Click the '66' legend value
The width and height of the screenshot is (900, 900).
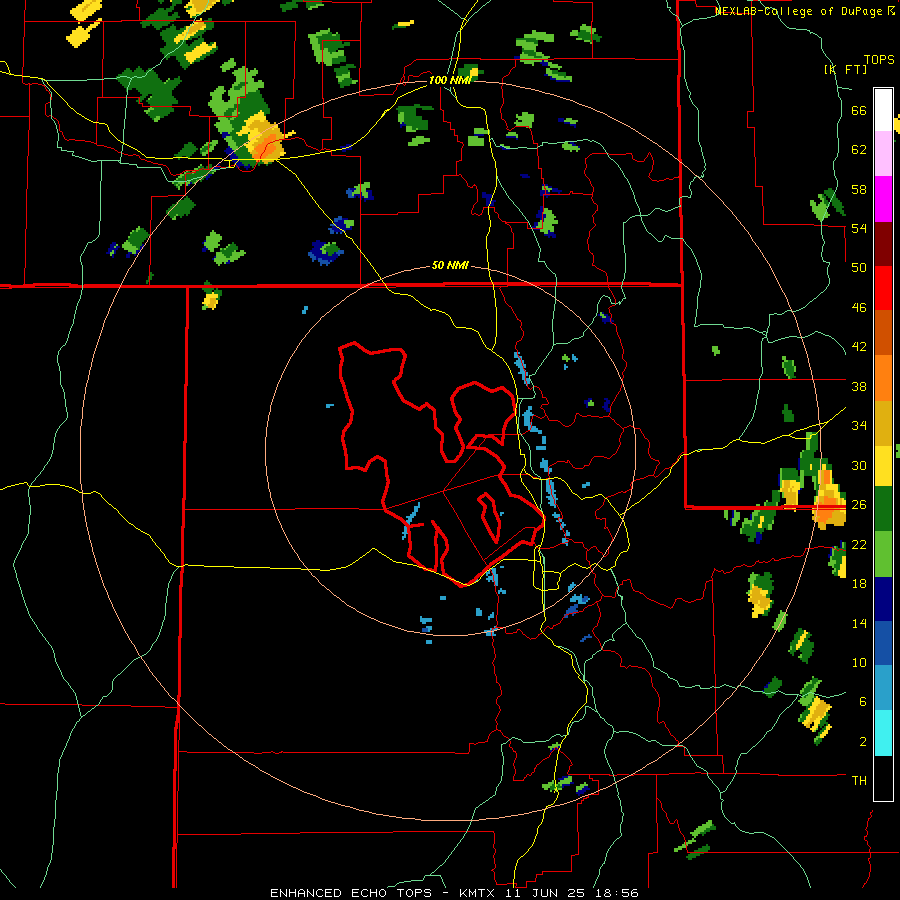pyautogui.click(x=859, y=110)
